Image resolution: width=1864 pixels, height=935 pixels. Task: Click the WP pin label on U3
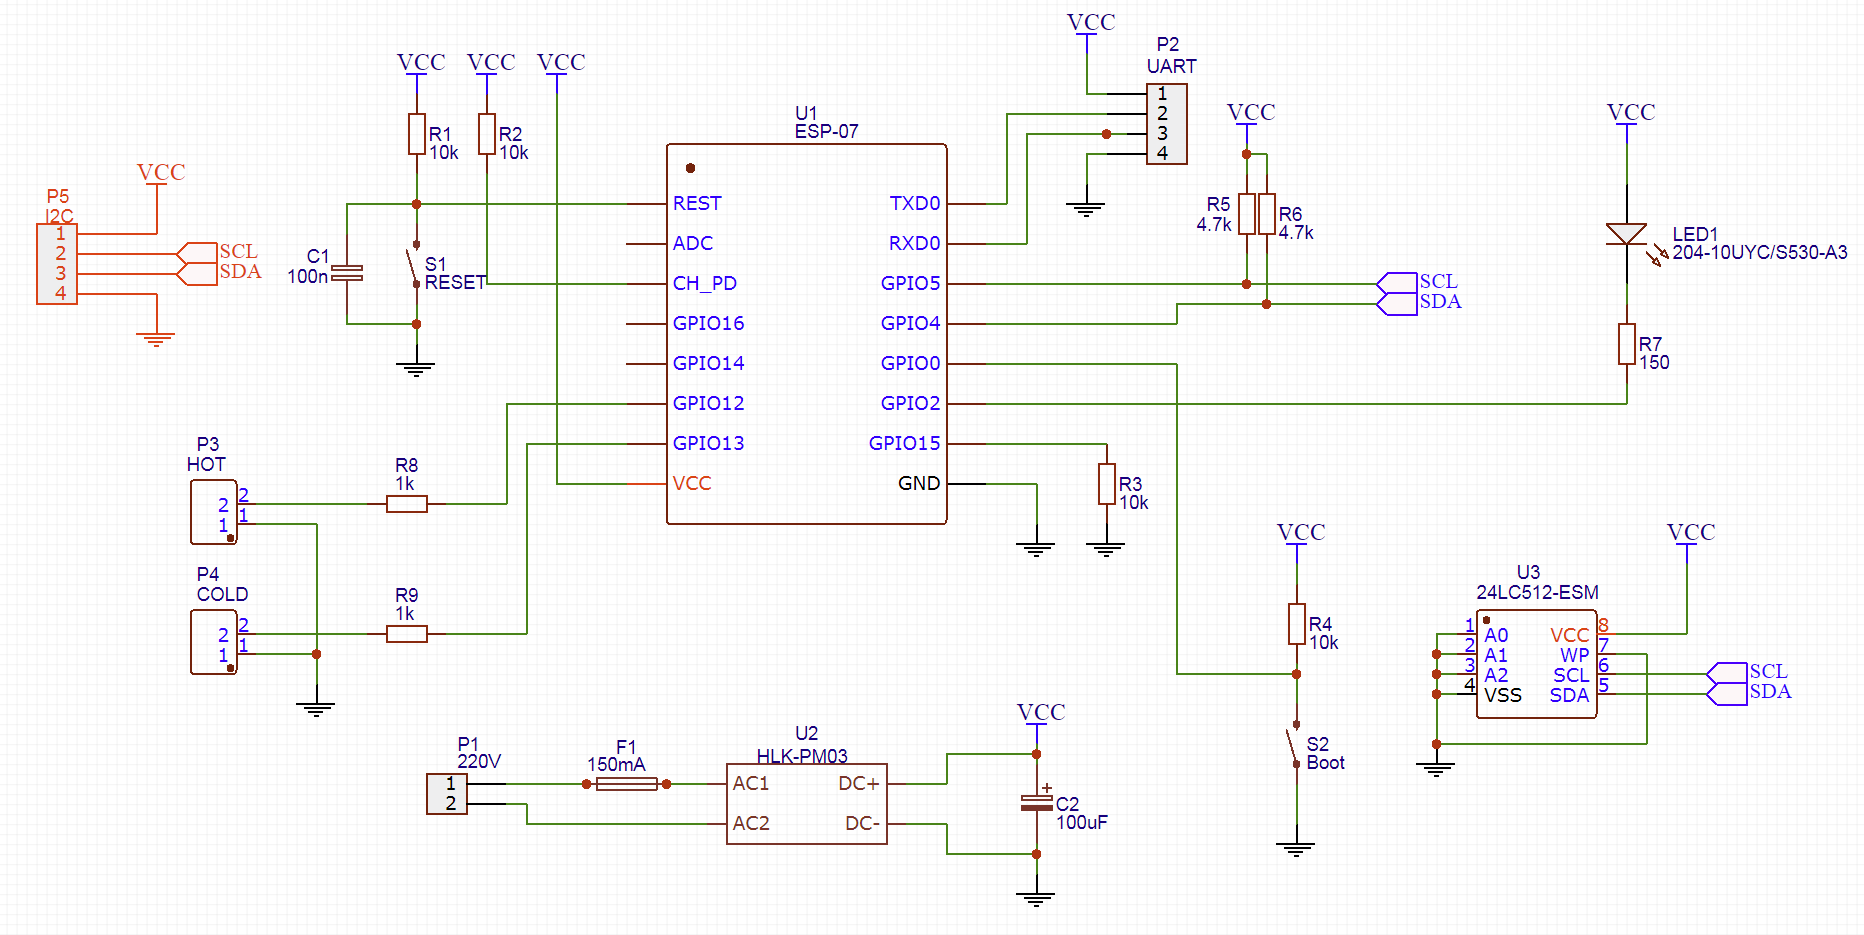[1575, 656]
